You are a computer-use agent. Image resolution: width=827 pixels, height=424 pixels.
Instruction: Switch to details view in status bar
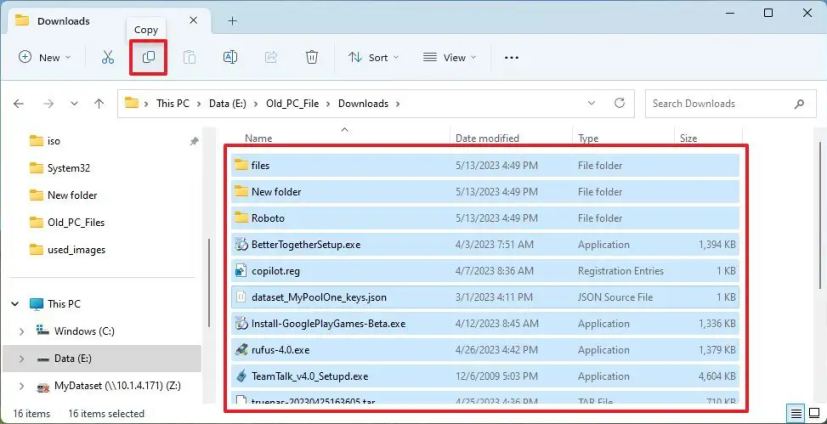796,413
